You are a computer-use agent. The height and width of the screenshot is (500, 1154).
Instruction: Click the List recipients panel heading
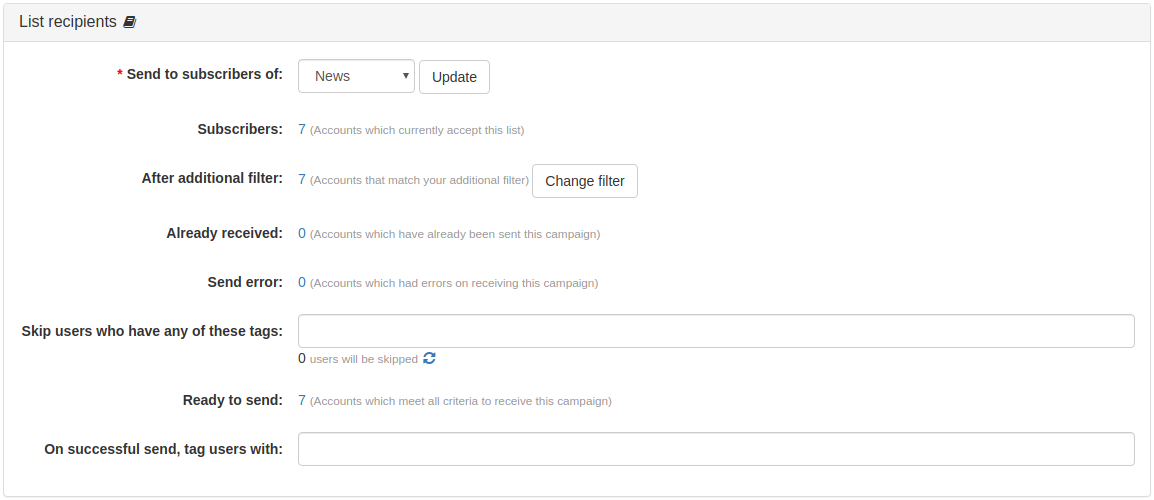(68, 22)
